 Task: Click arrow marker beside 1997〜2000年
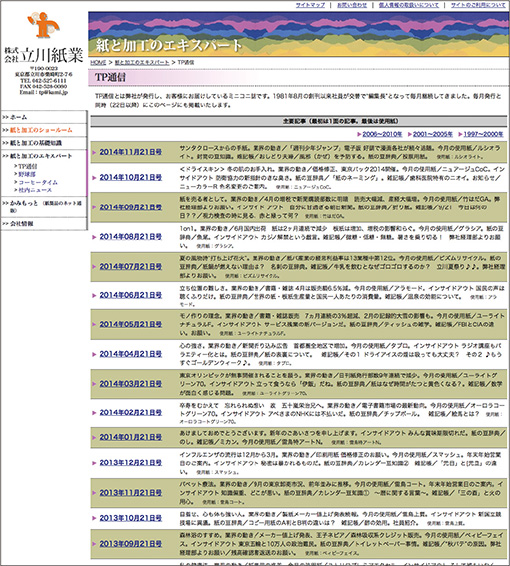pos(460,134)
